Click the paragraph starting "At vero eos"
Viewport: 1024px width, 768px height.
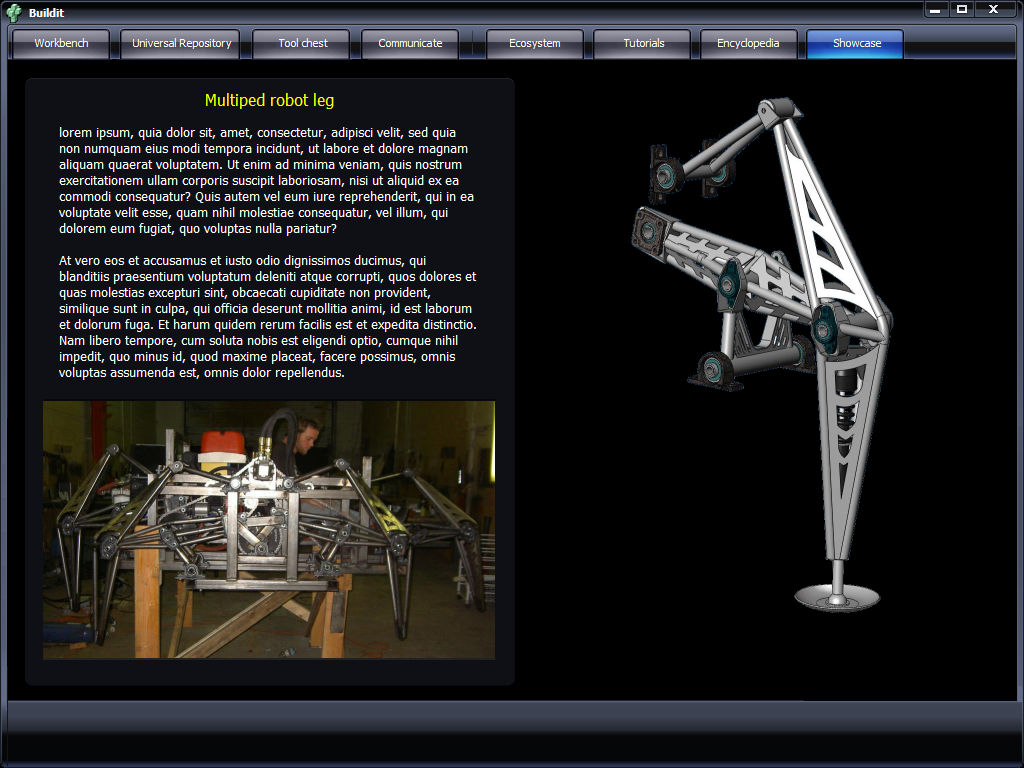click(x=267, y=316)
